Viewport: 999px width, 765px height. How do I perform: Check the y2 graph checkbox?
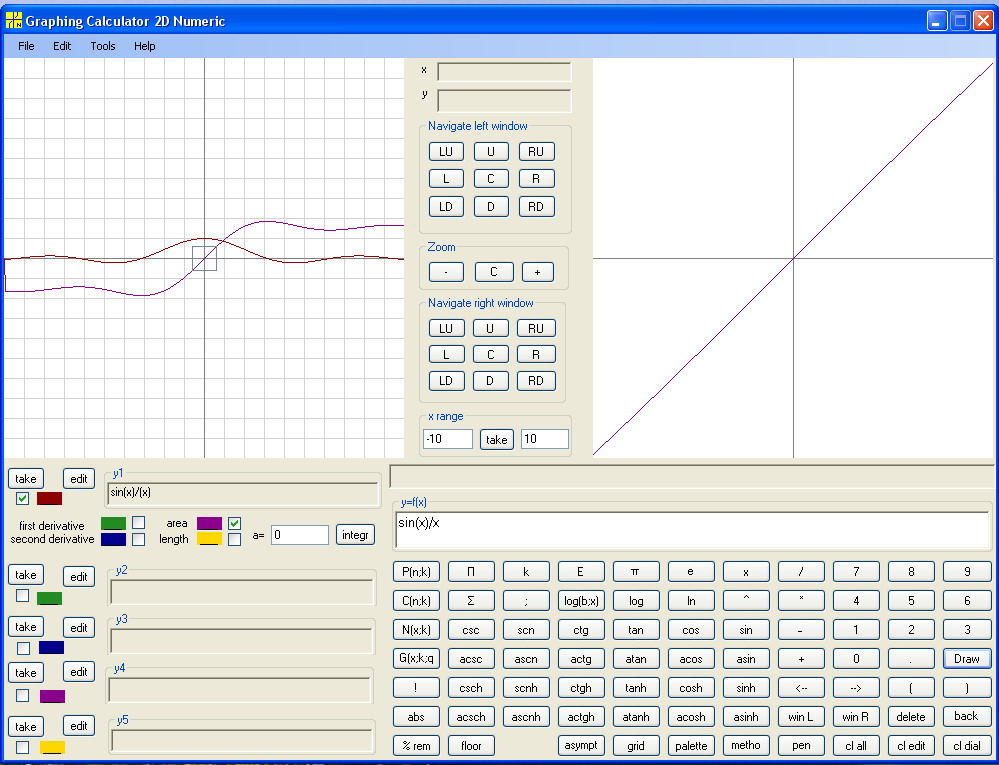pyautogui.click(x=22, y=596)
